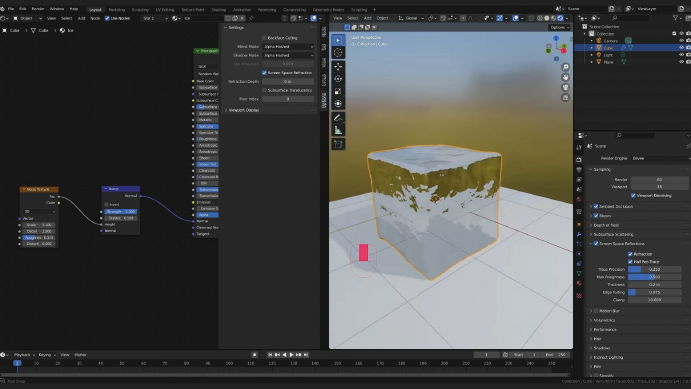Select the Move tool in viewport toolbar
Screen dimensions: 691x389
pyautogui.click(x=338, y=67)
